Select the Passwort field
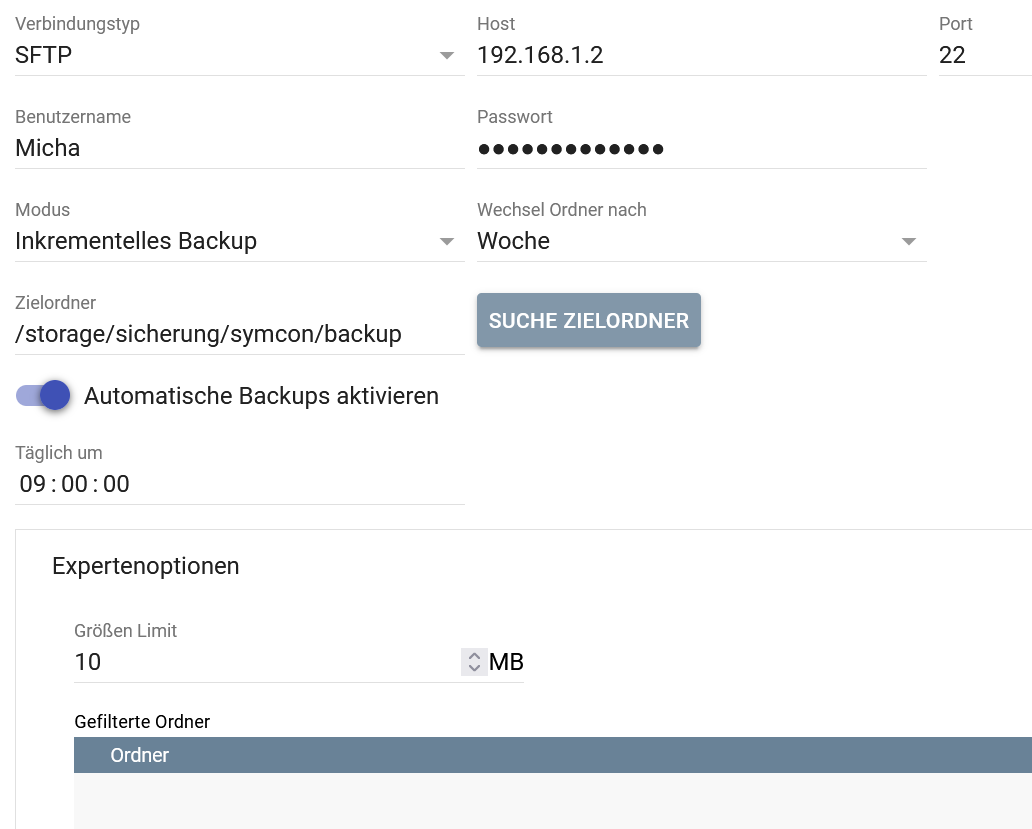The width and height of the screenshot is (1032, 829). (x=700, y=148)
